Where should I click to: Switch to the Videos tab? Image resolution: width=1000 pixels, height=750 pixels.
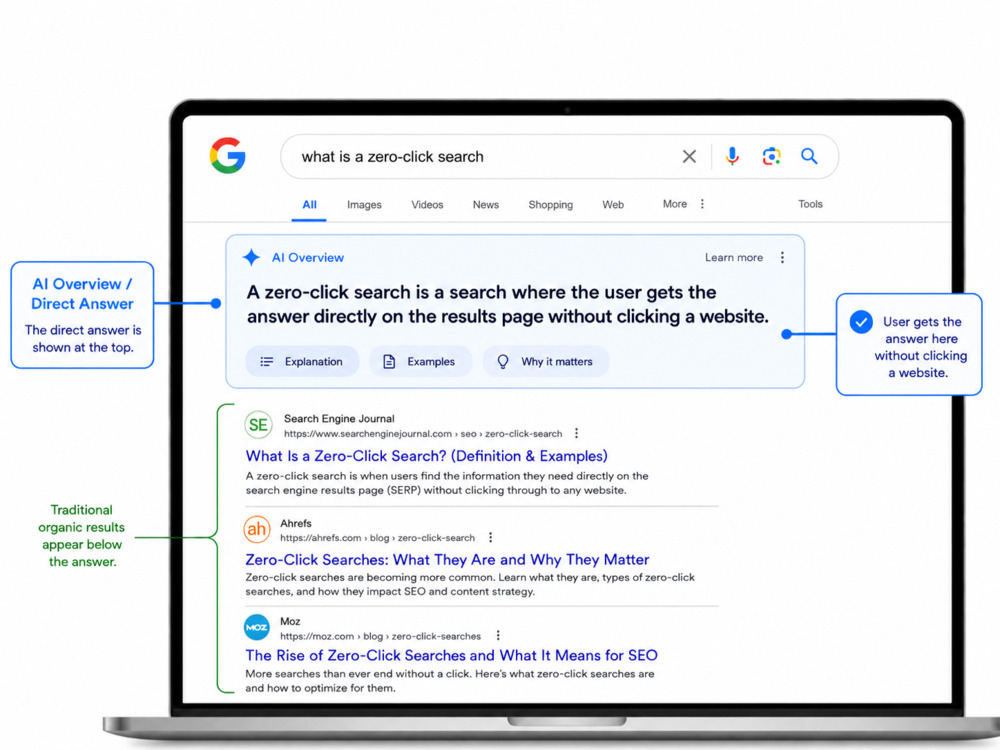427,205
